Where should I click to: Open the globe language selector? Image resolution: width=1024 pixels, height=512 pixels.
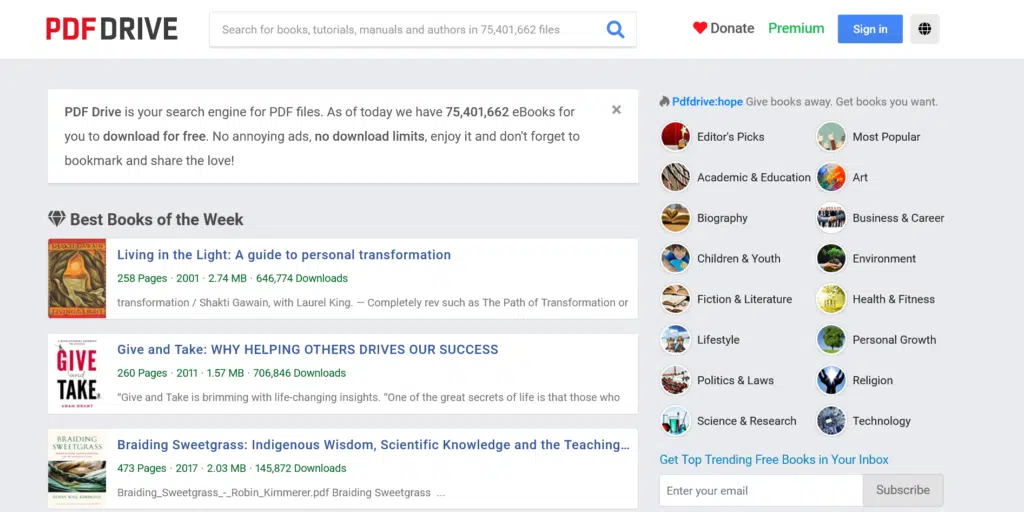pos(924,29)
